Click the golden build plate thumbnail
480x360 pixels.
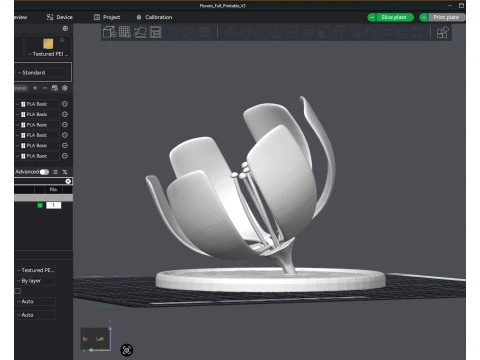(x=48, y=44)
